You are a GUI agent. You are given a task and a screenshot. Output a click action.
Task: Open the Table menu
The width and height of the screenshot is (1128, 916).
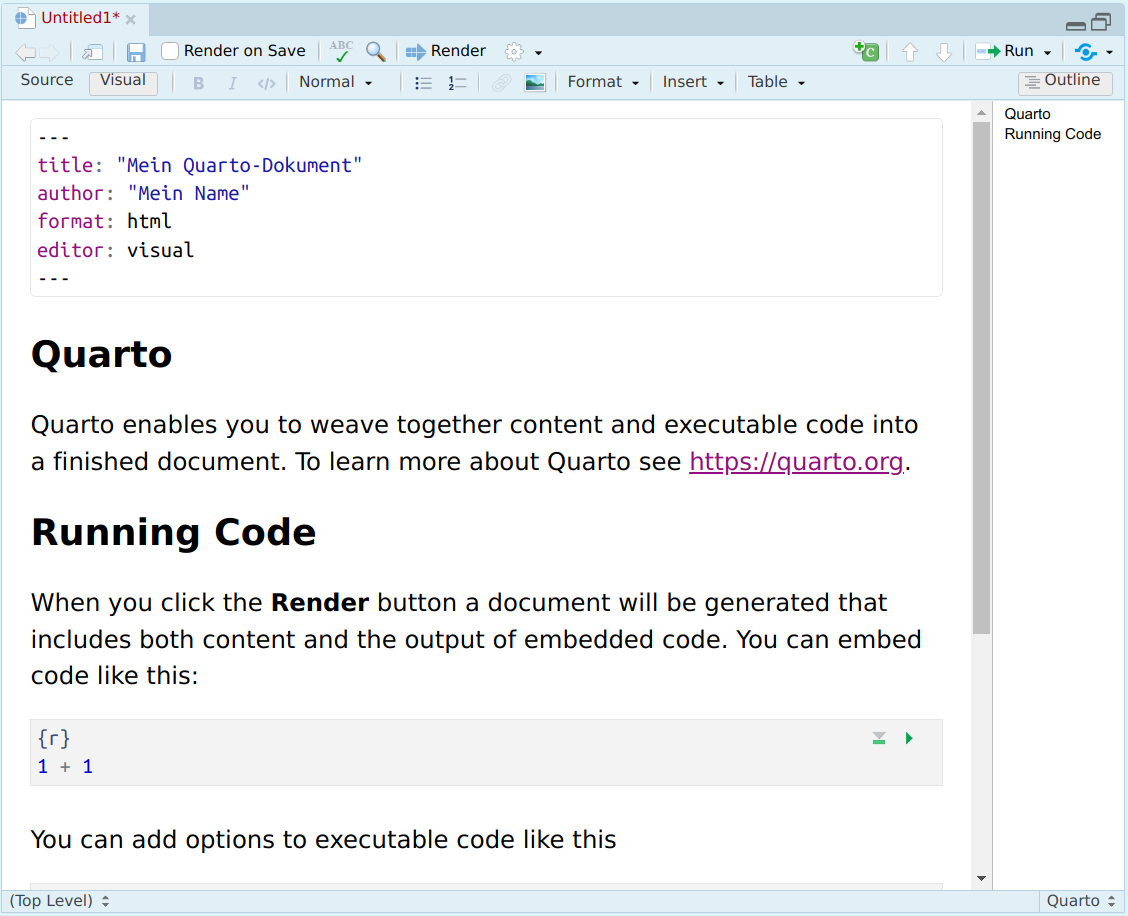pyautogui.click(x=776, y=82)
